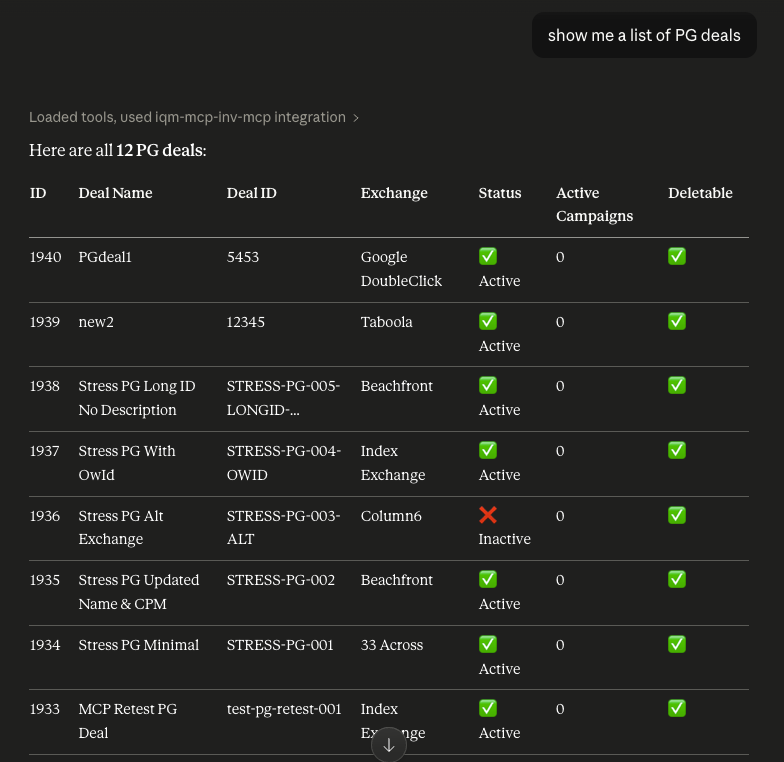This screenshot has height=762, width=784.
Task: Click the red X Inactive icon for deal 1936
Action: 488,515
